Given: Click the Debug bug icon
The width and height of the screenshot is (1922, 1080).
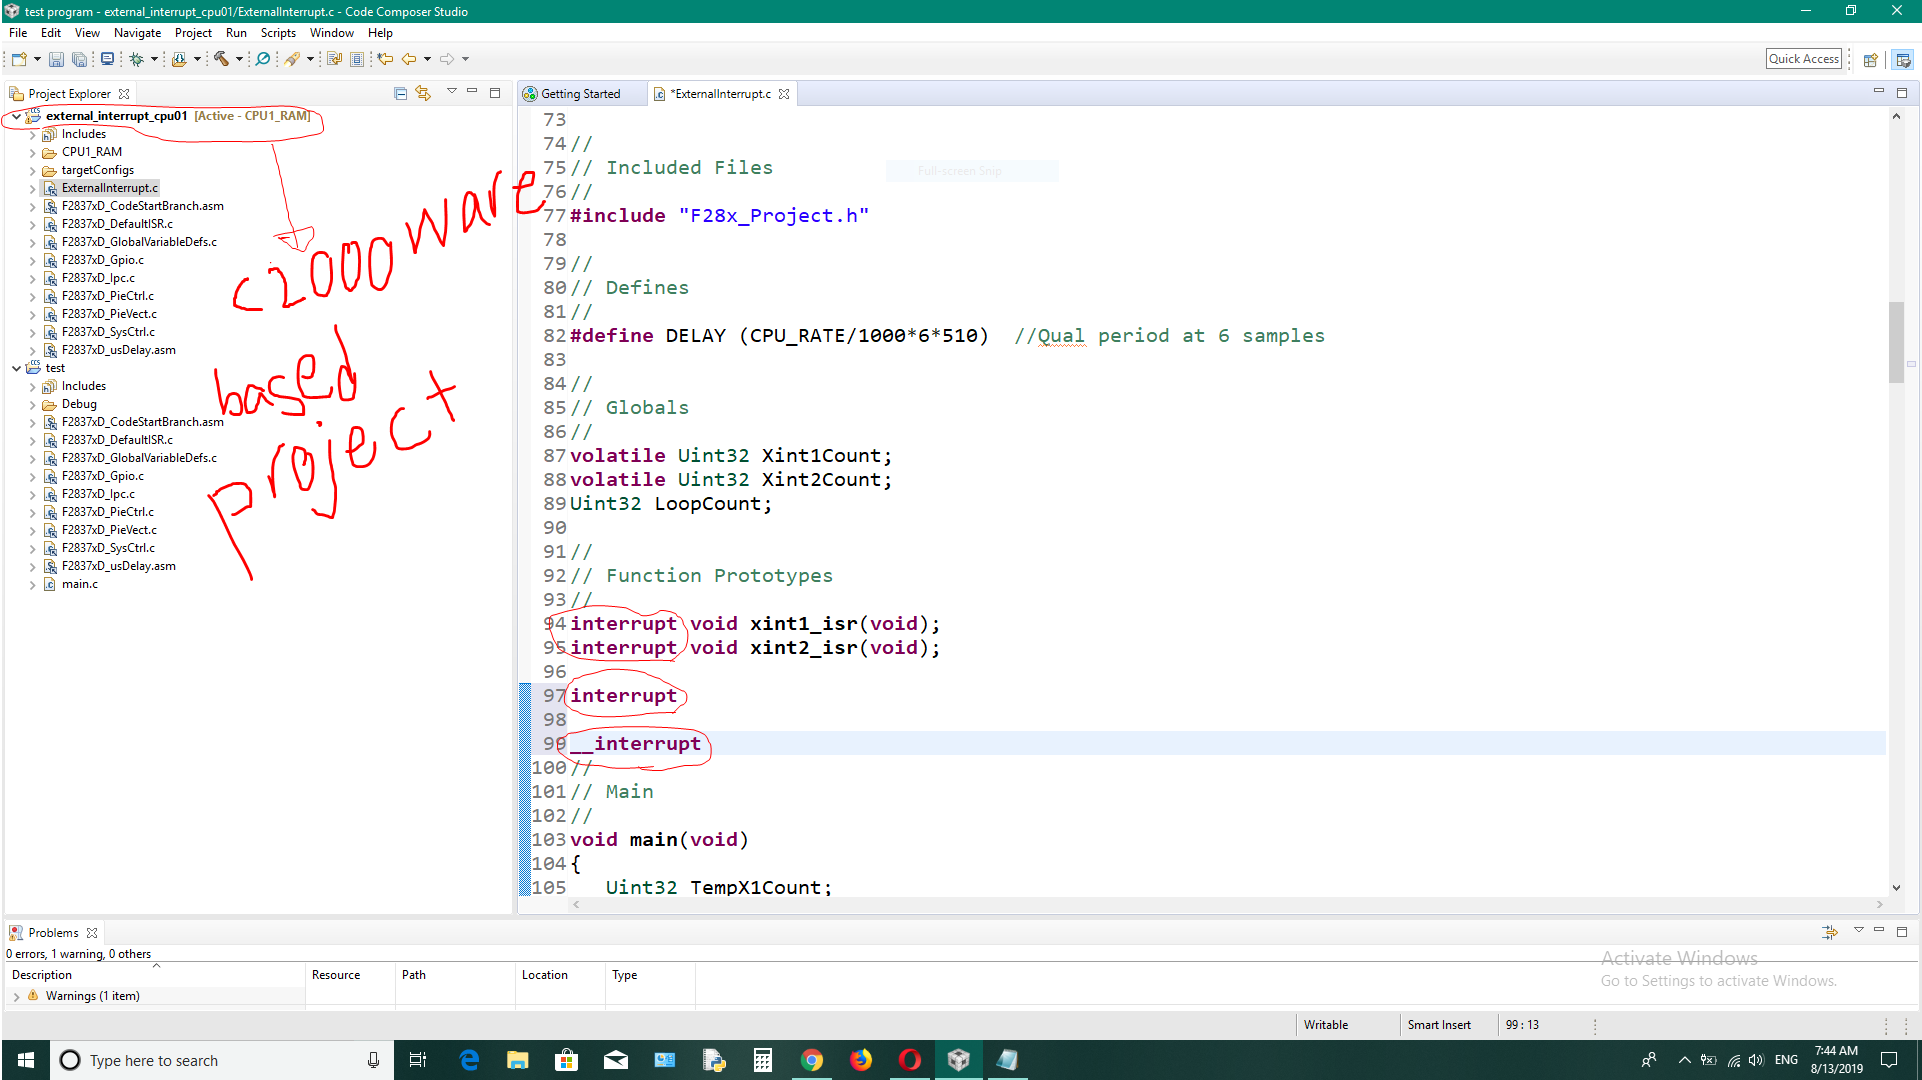Looking at the screenshot, I should [x=137, y=60].
